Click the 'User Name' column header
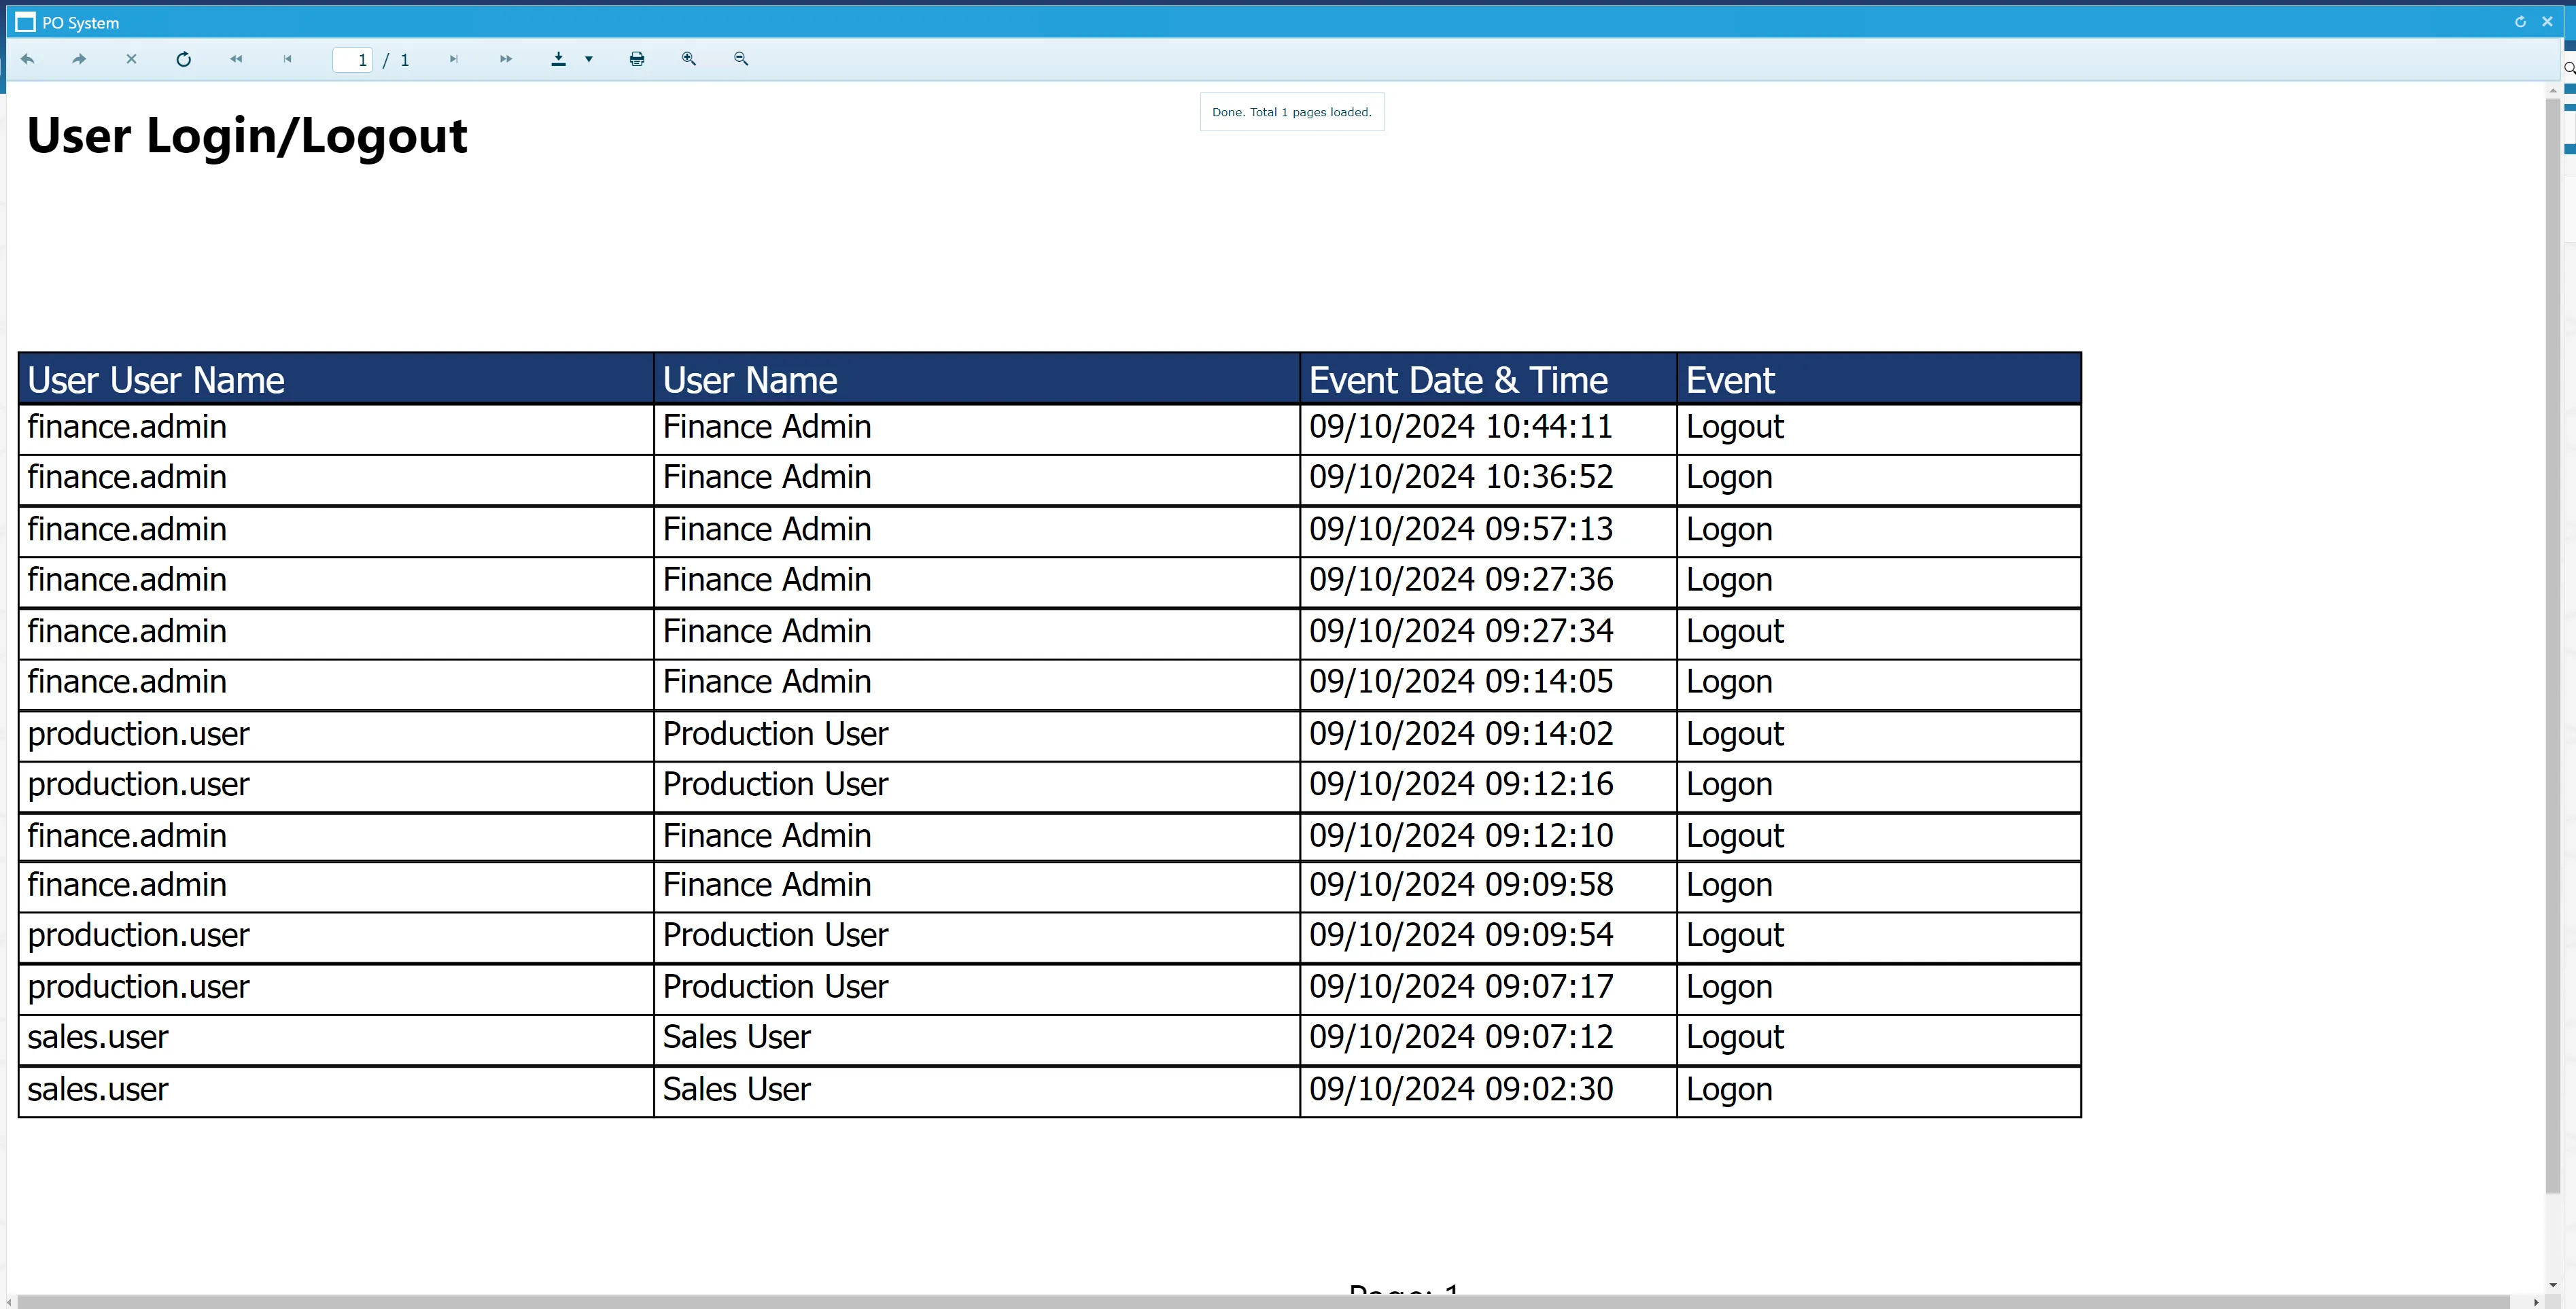 tap(977, 380)
